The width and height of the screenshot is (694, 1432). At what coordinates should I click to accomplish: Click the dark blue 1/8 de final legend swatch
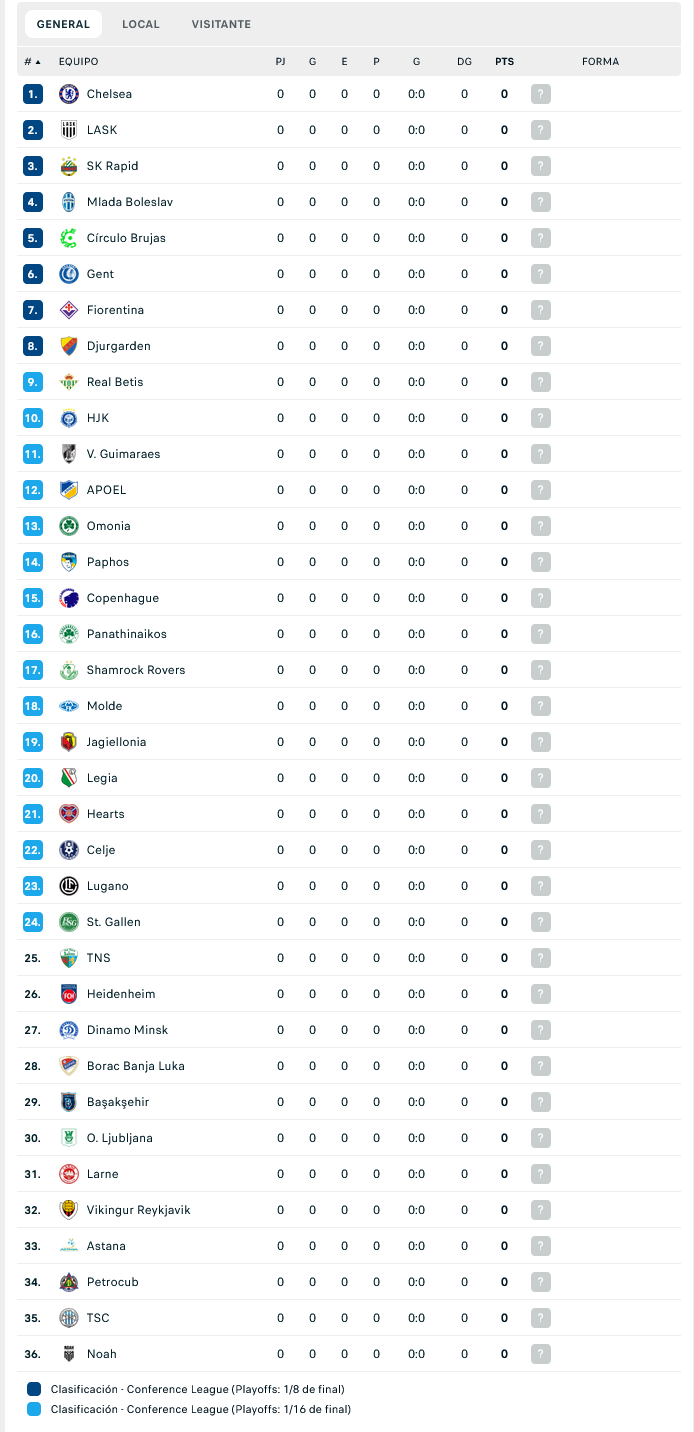pos(34,1389)
